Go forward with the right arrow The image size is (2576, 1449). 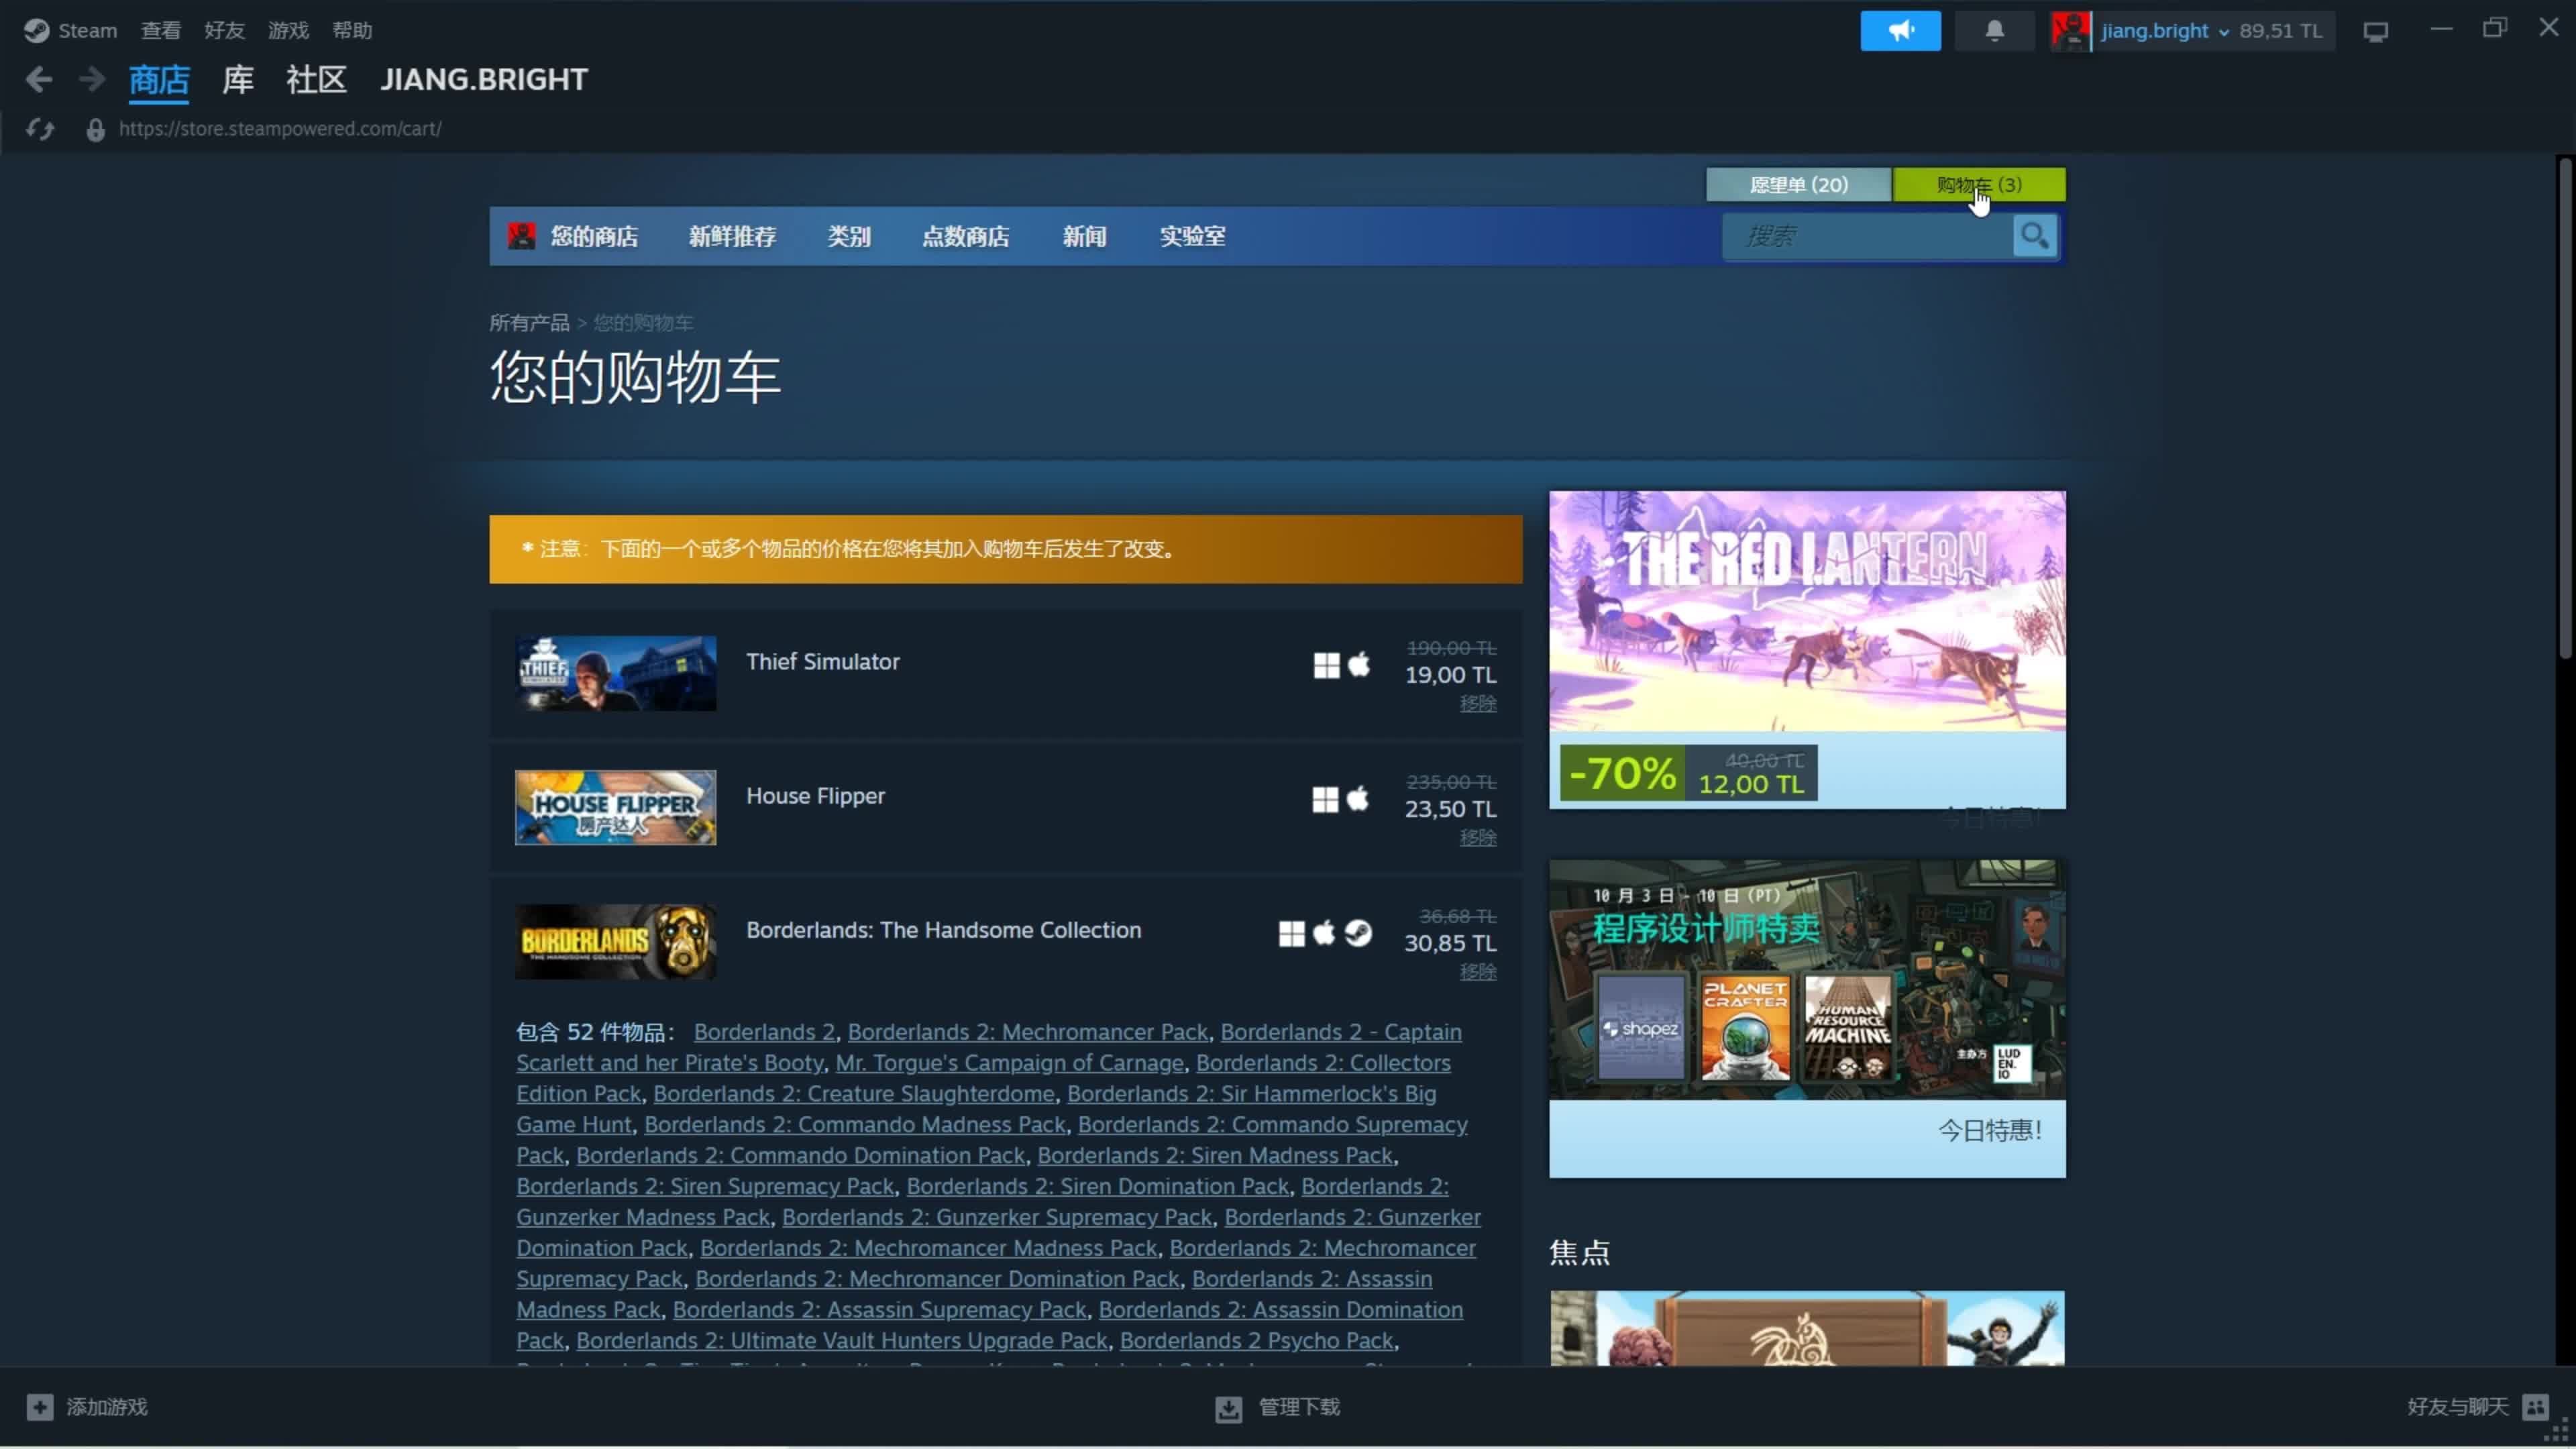click(92, 79)
